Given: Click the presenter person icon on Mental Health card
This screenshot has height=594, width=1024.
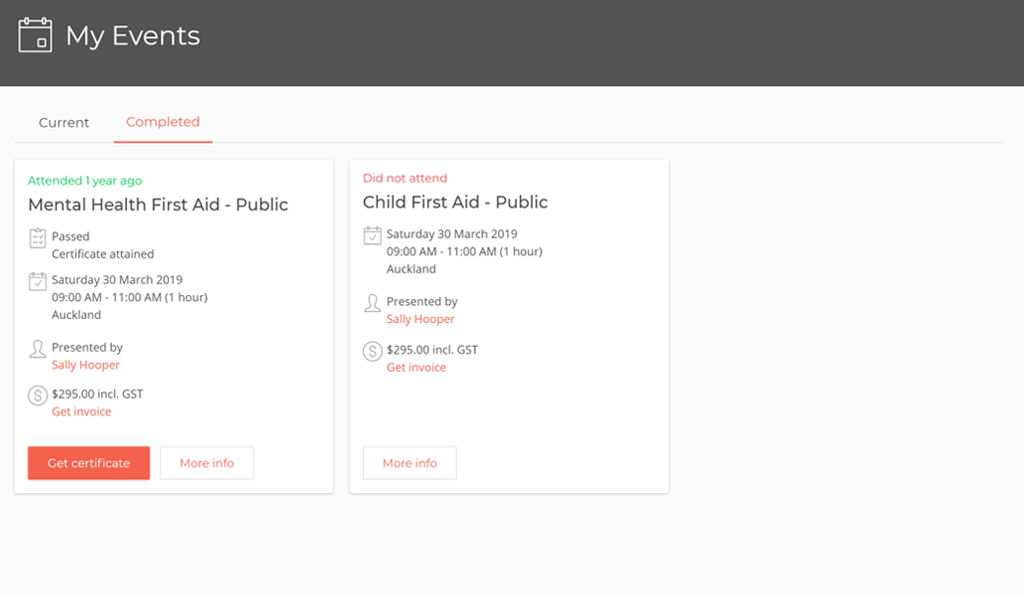Looking at the screenshot, I should pyautogui.click(x=37, y=349).
